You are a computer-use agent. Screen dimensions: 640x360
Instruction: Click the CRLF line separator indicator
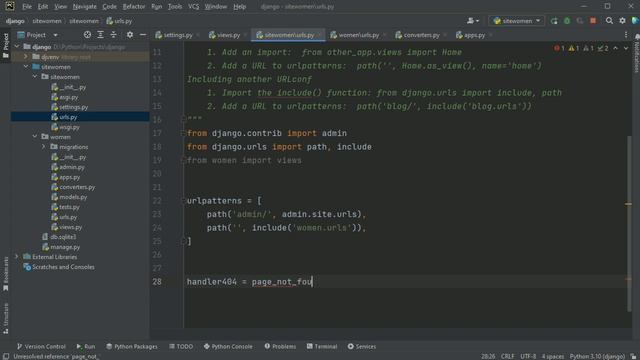pos(507,356)
